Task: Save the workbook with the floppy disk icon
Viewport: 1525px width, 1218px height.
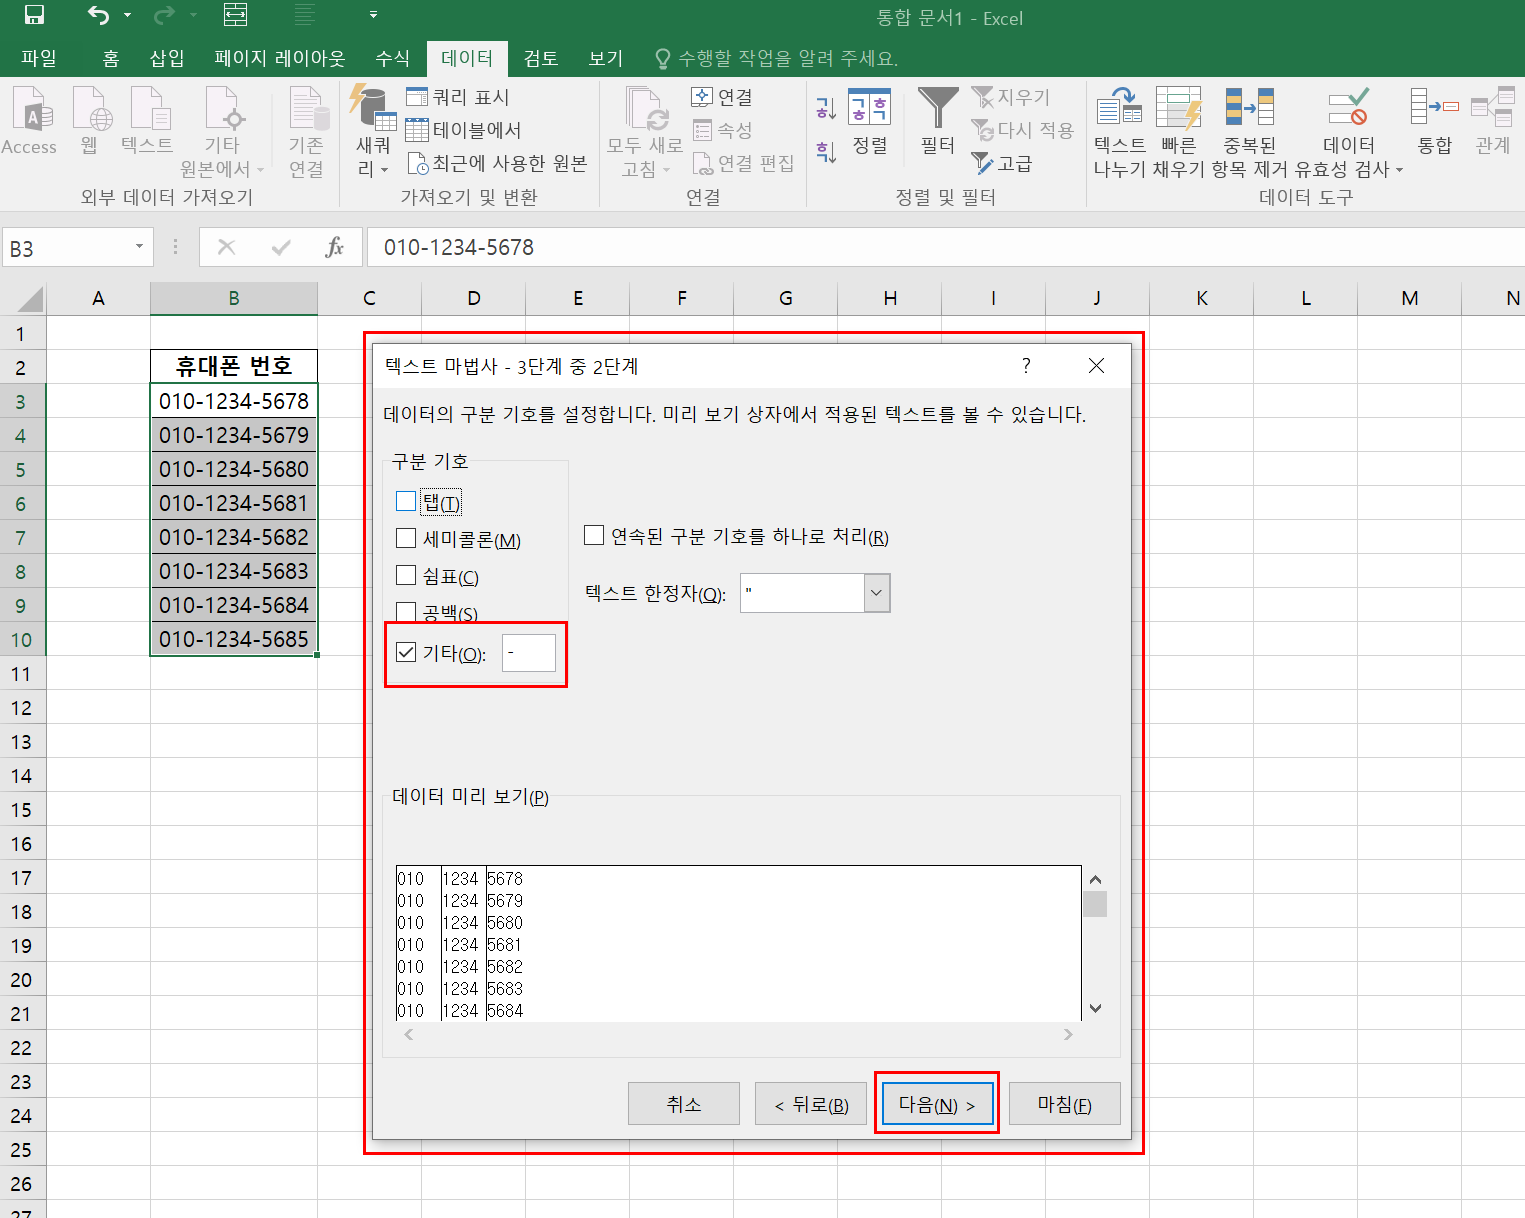Action: (34, 15)
